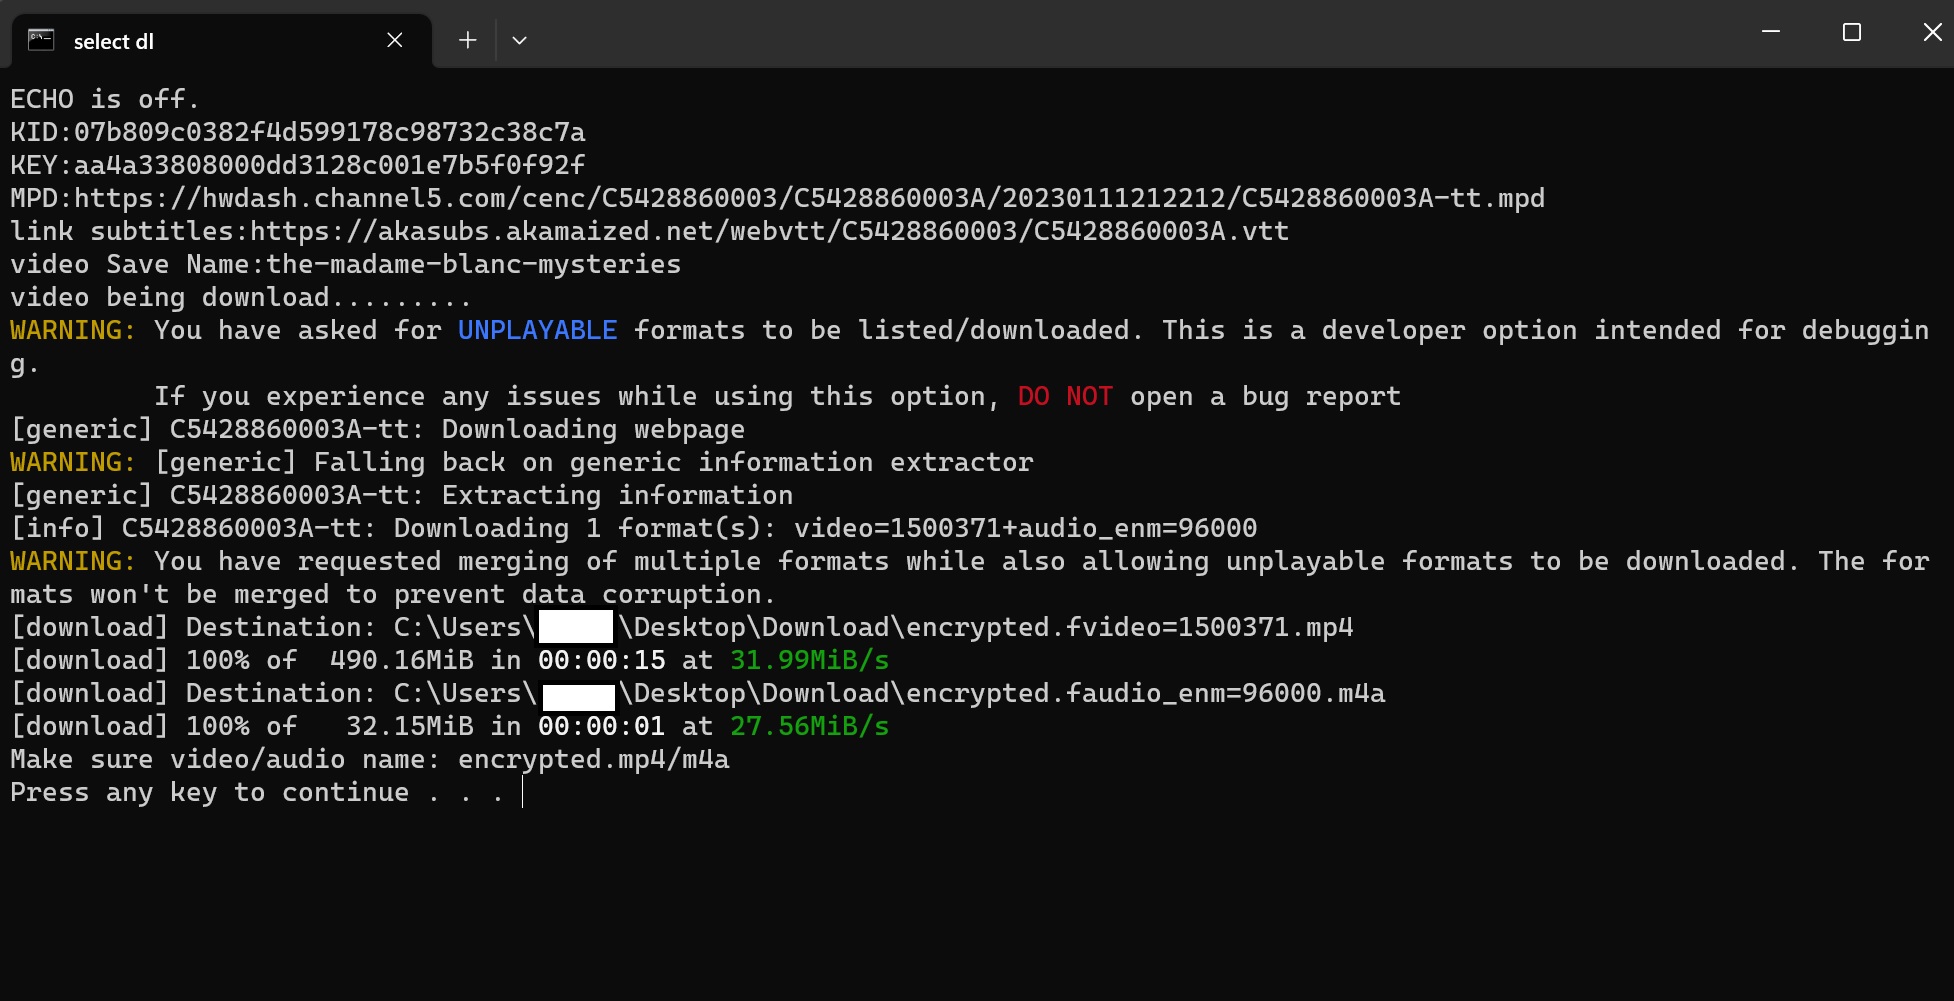Minimize the terminal window

click(x=1771, y=32)
